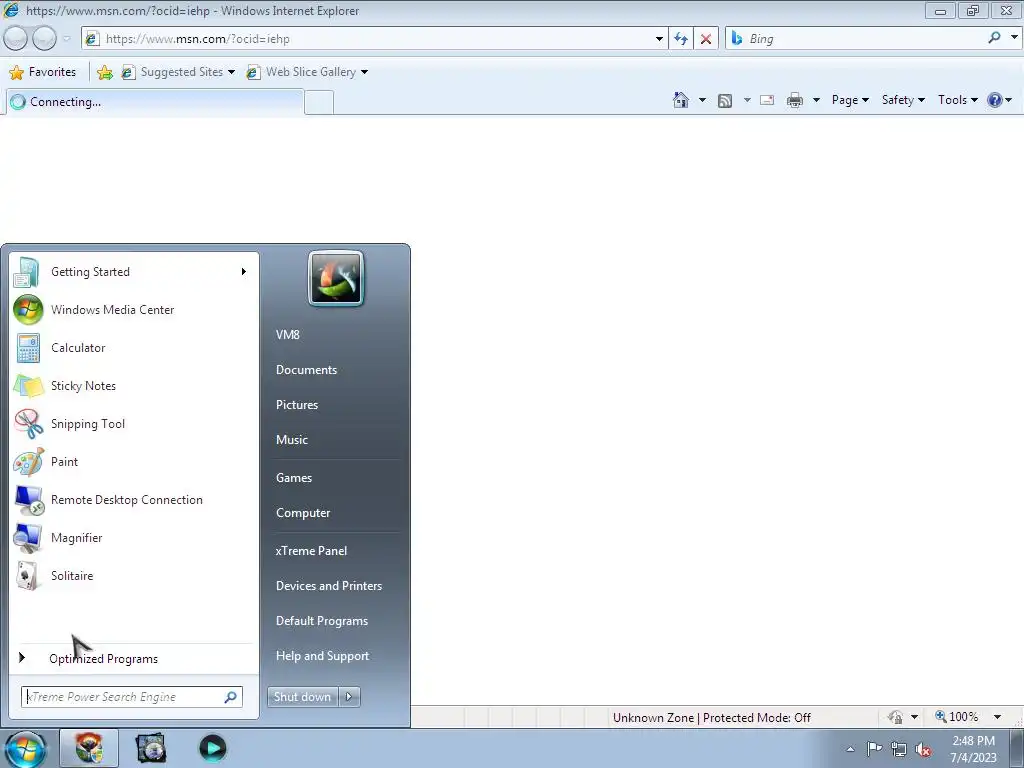The height and width of the screenshot is (768, 1024).
Task: Open Documents from the start menu
Action: [306, 370]
